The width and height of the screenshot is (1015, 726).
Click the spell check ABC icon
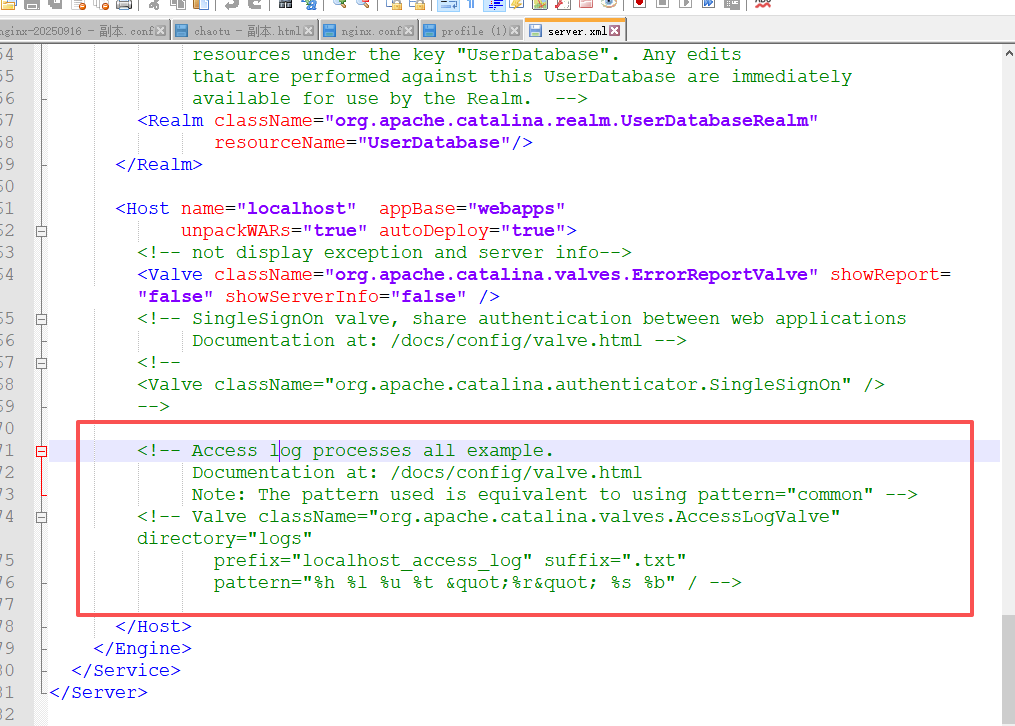(763, 4)
